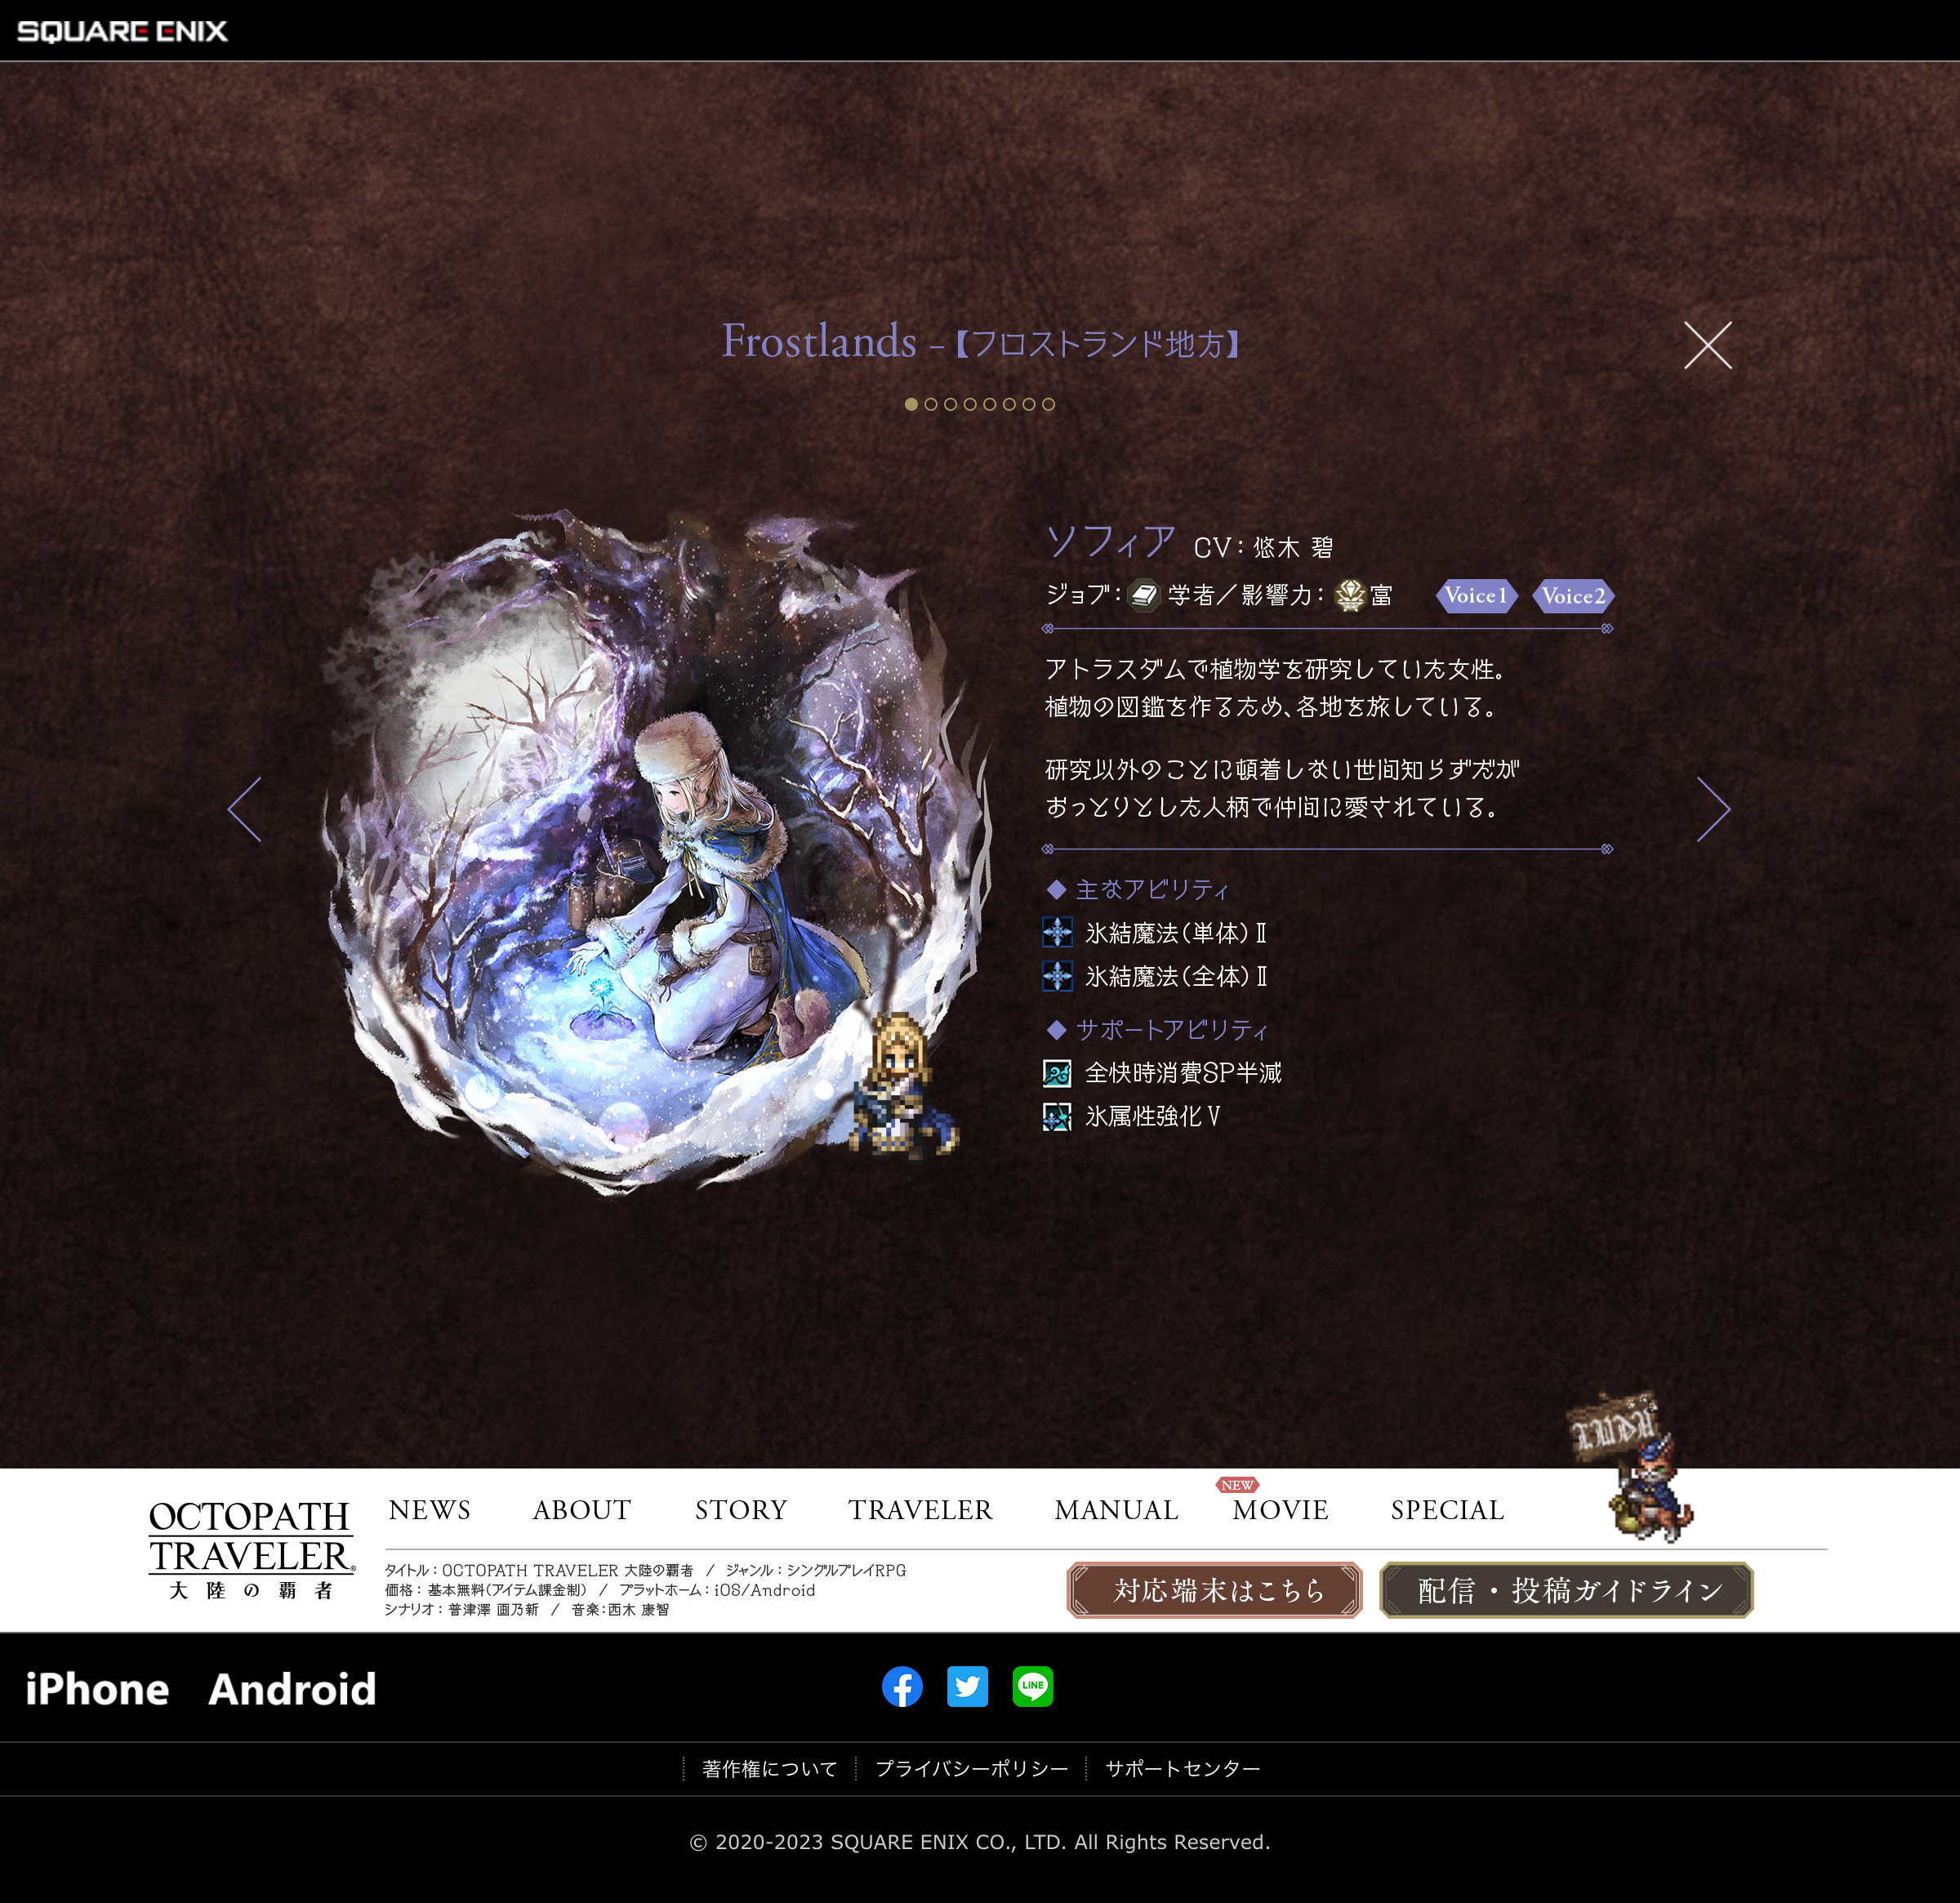Close the character detail overlay
Screen dimensions: 1960x1903
point(1707,345)
